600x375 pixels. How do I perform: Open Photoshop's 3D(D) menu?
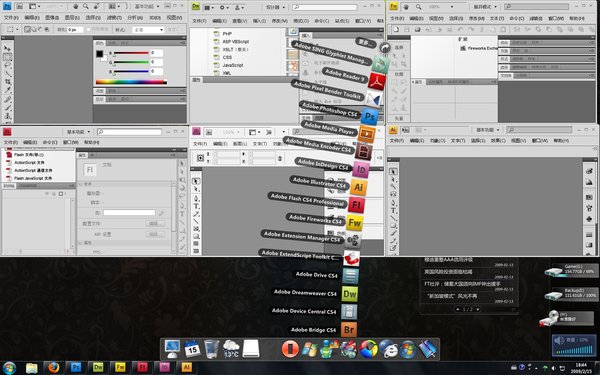click(155, 18)
